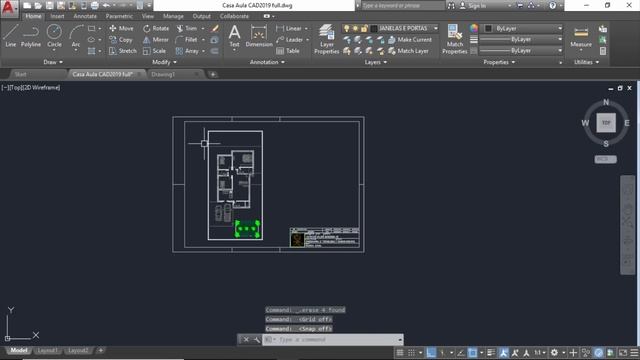Toggle object snap in status bar
The height and width of the screenshot is (360, 640).
tap(472, 353)
